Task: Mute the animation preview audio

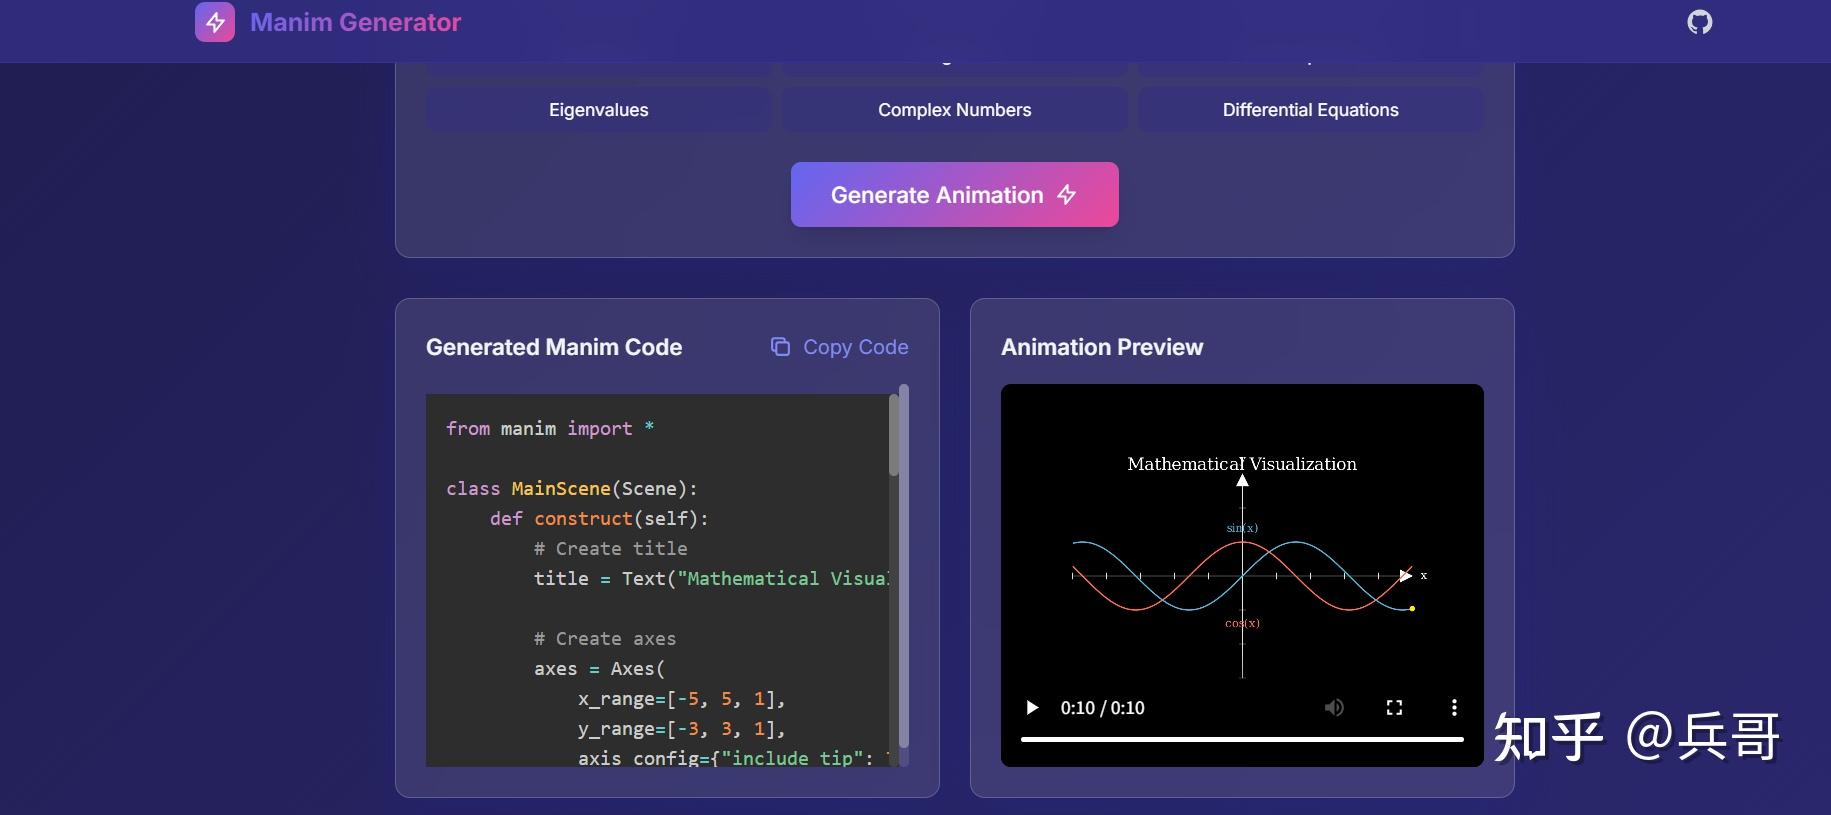Action: [x=1334, y=708]
